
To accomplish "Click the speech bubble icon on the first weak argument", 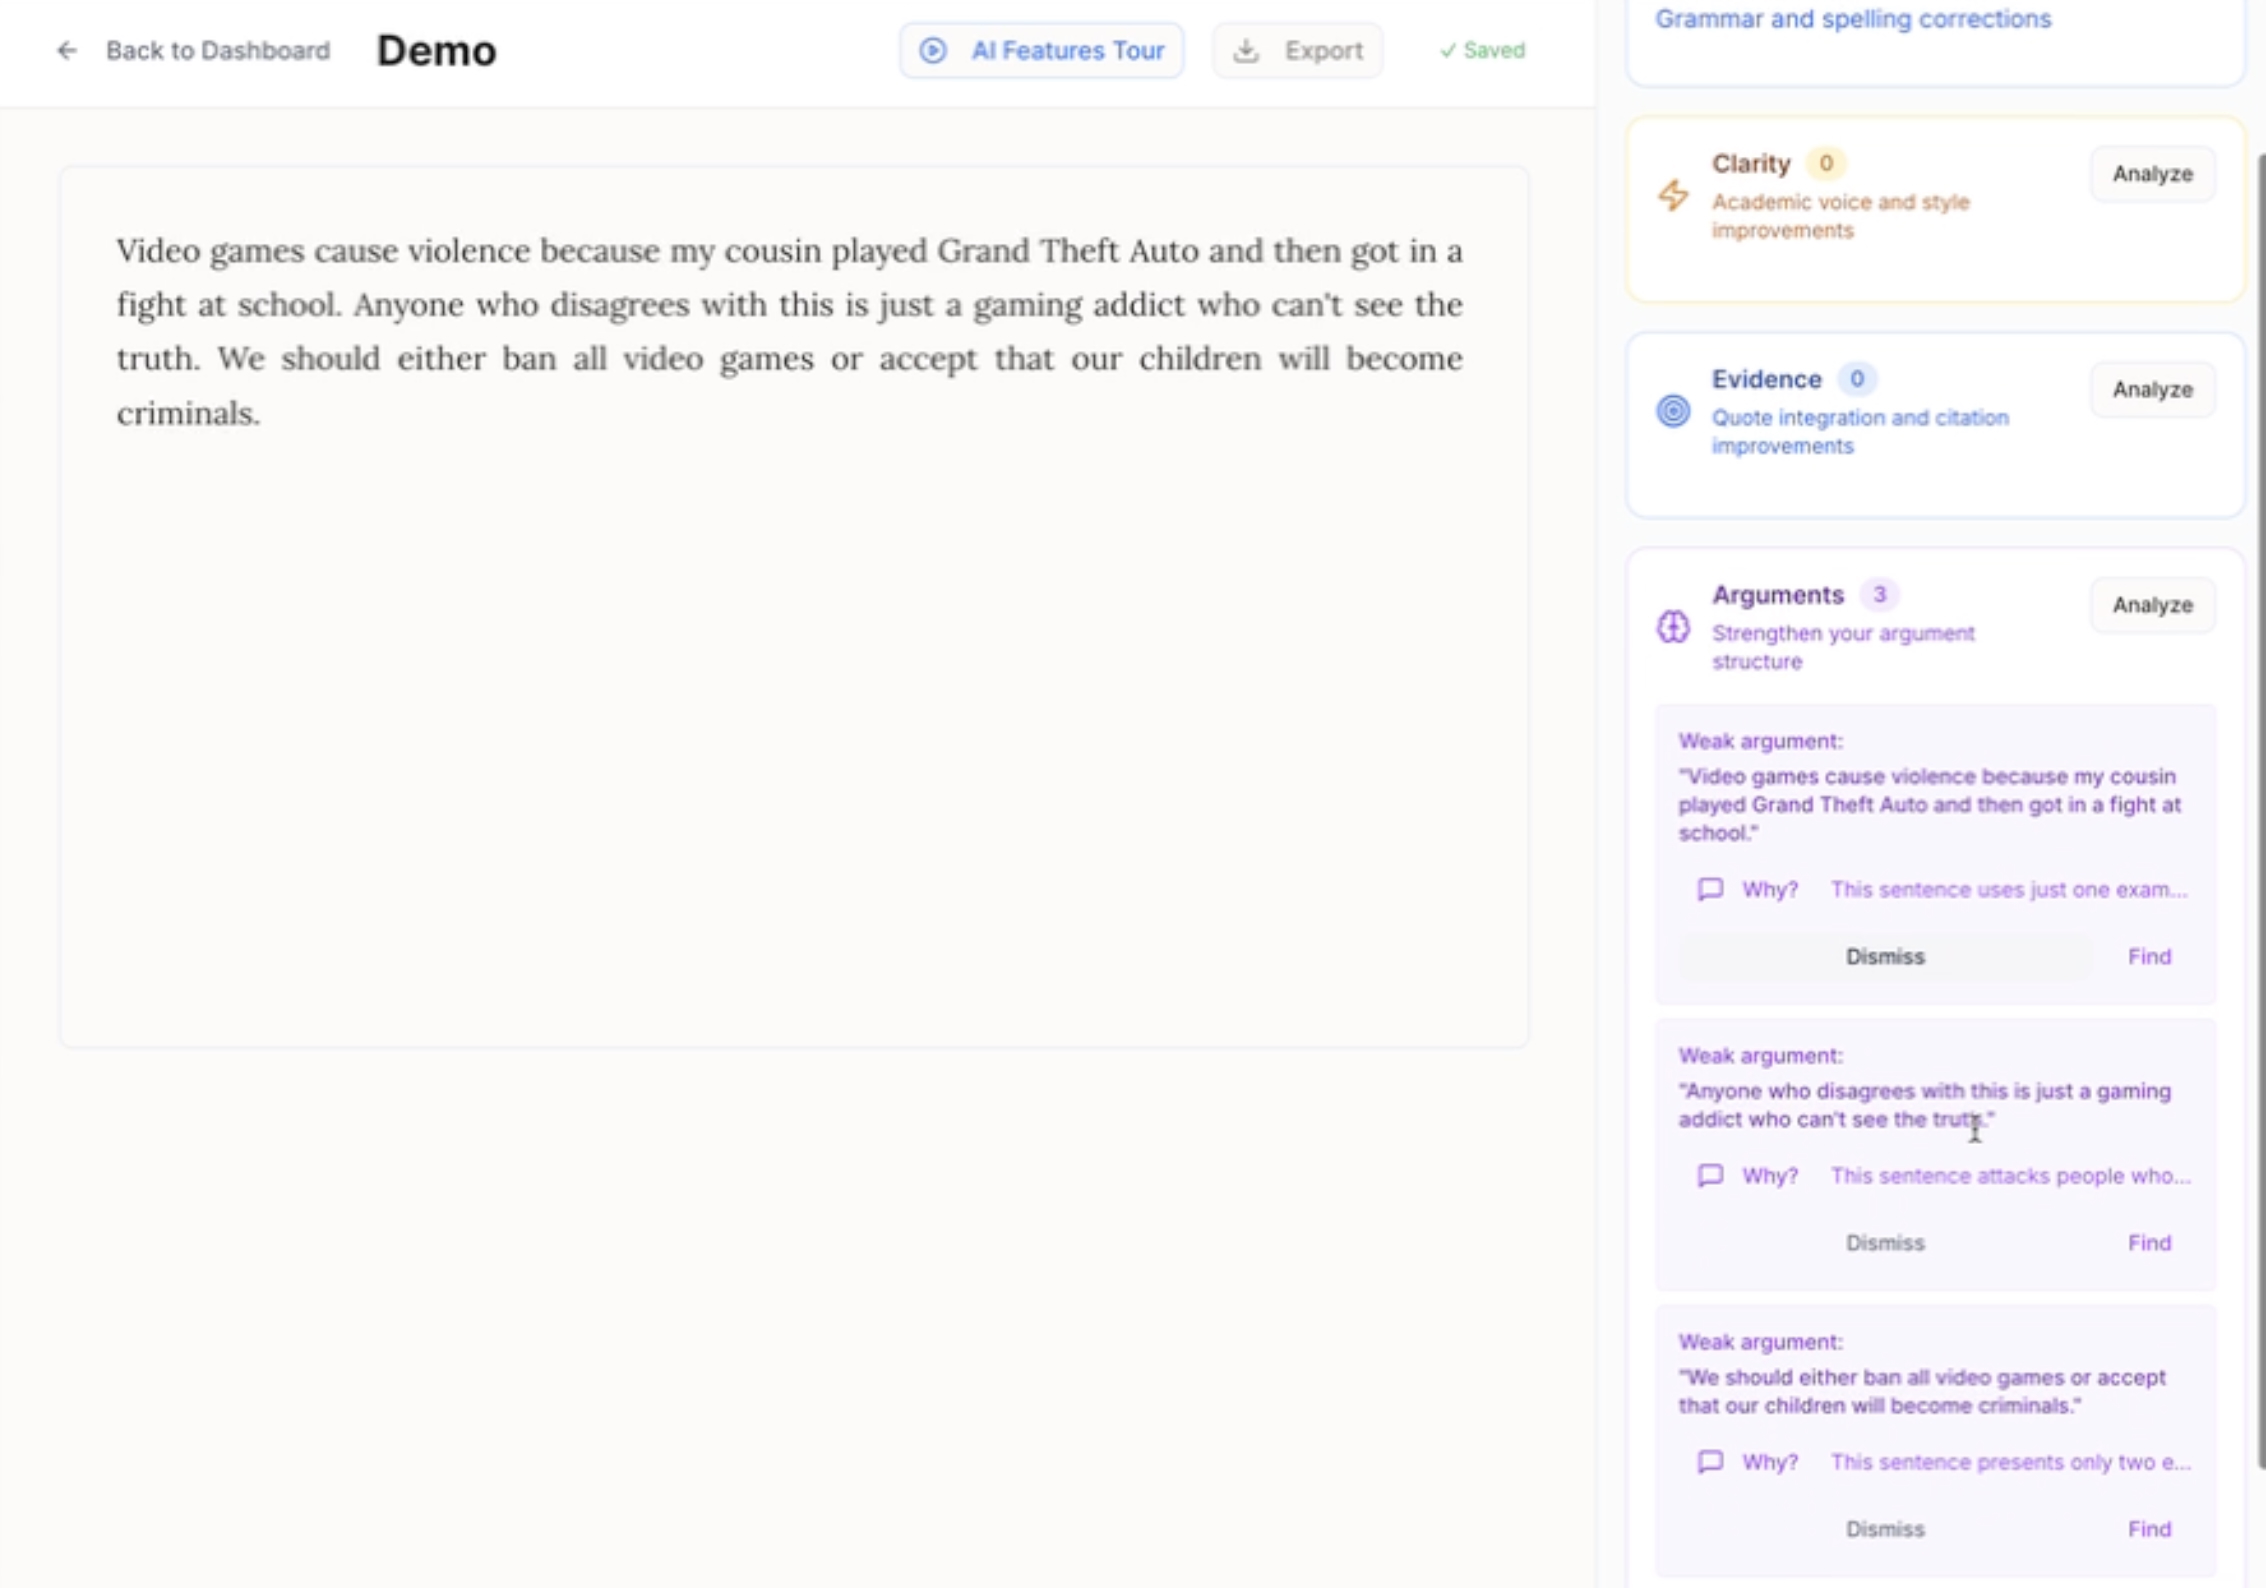I will (1710, 889).
